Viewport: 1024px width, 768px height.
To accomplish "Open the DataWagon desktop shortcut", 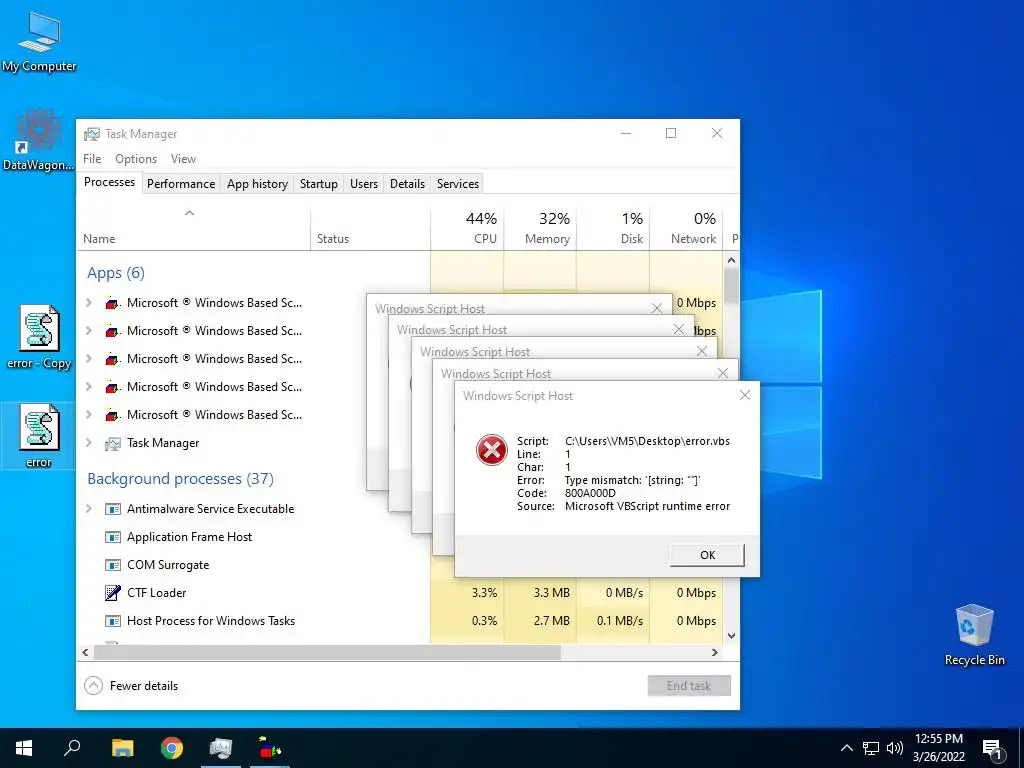I will (x=38, y=140).
